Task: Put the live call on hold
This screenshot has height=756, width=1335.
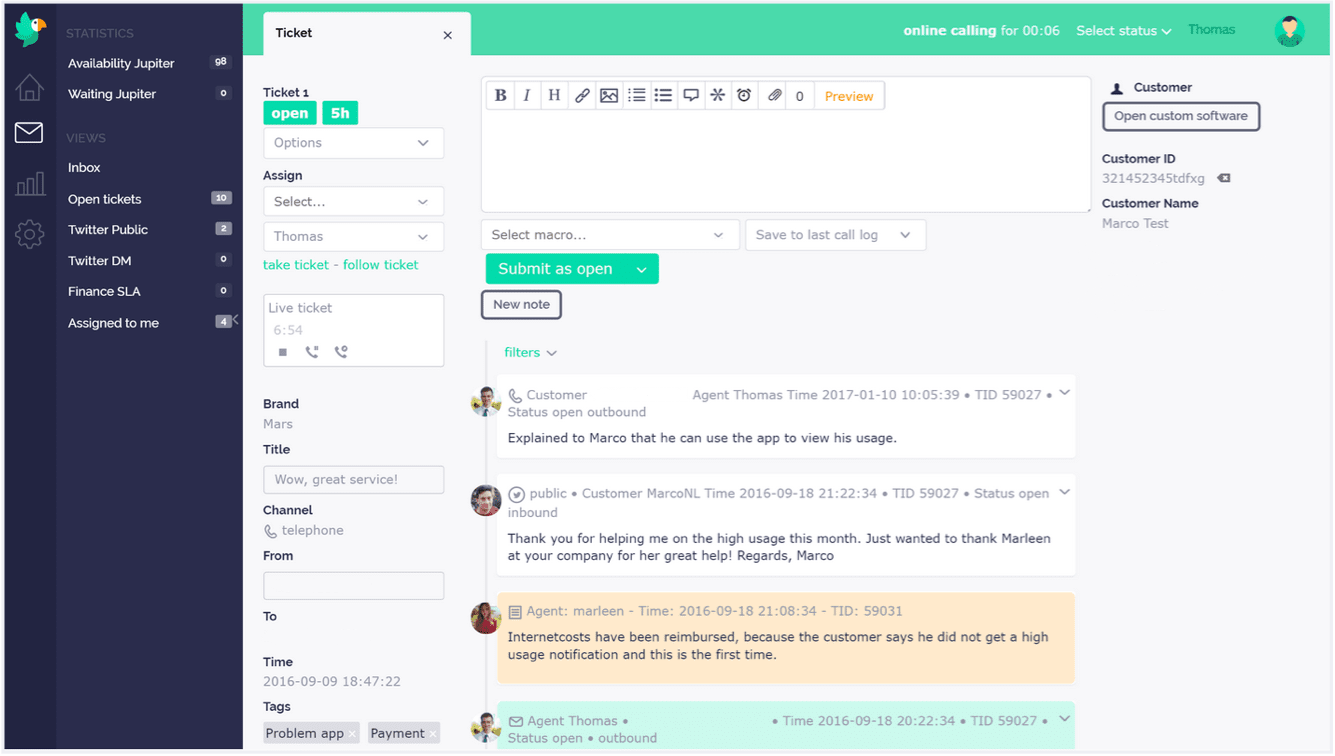Action: (x=311, y=351)
